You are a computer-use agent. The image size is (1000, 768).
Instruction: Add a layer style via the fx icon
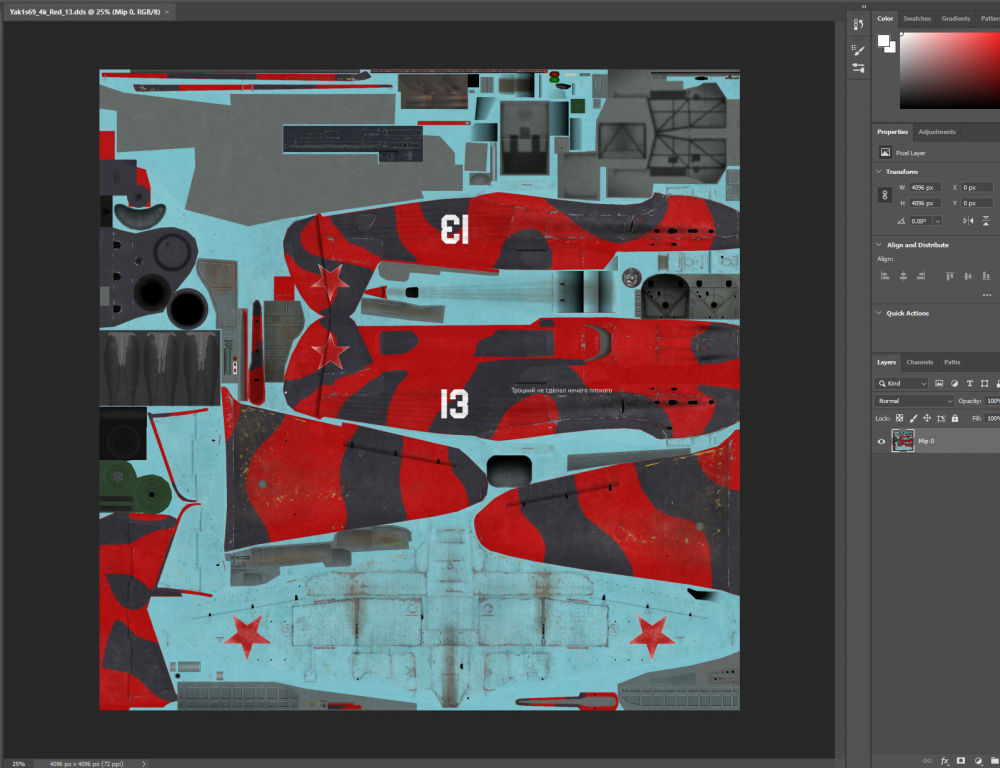coord(944,761)
